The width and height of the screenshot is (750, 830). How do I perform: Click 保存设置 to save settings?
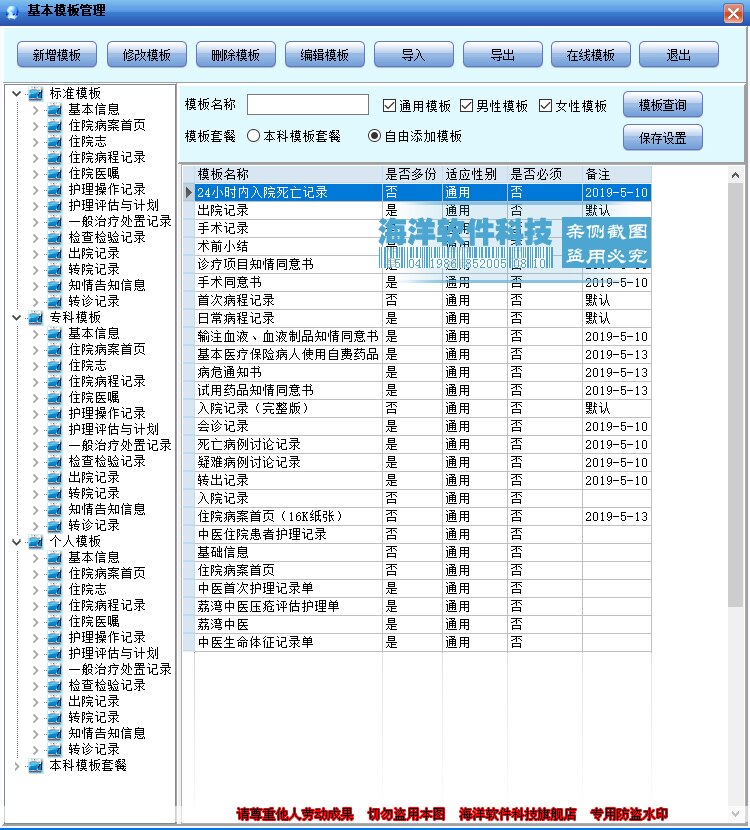[663, 138]
